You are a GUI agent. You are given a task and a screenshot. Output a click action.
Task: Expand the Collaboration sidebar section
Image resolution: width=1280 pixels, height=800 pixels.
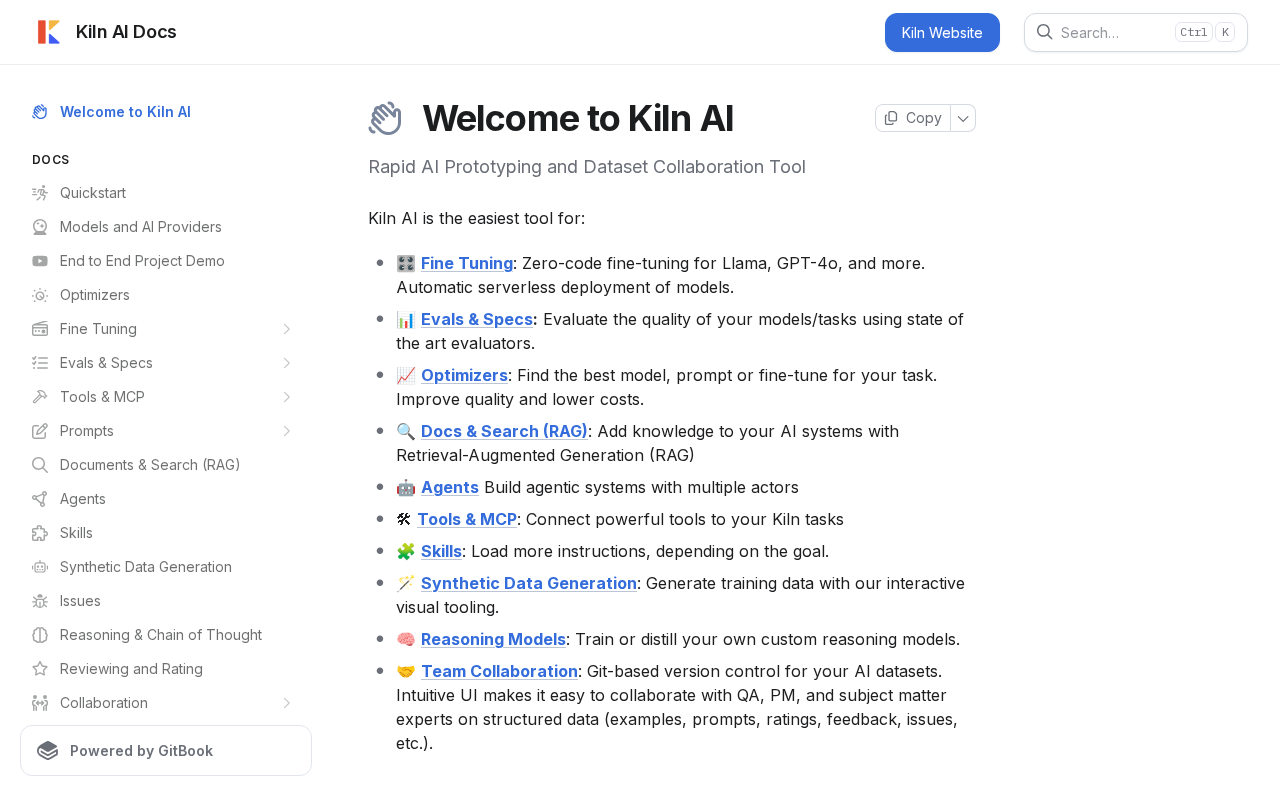tap(287, 703)
